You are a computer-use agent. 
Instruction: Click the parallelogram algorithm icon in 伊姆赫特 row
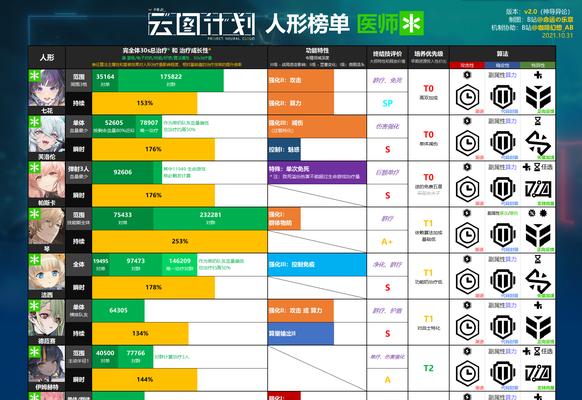pos(538,374)
